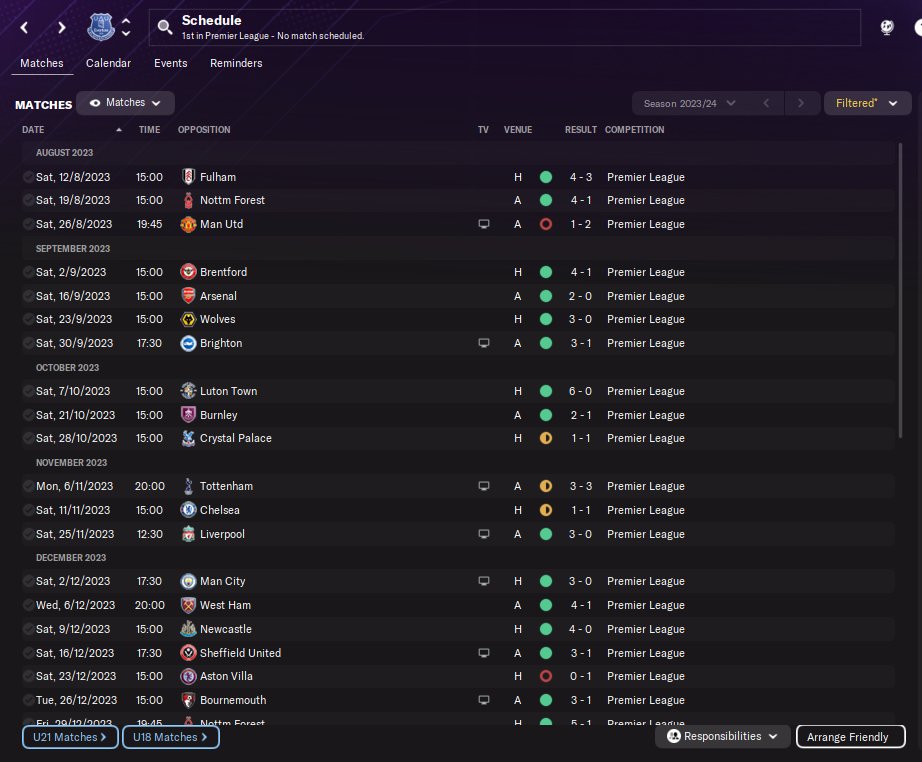Click the Sheffield United club crest

coord(188,653)
